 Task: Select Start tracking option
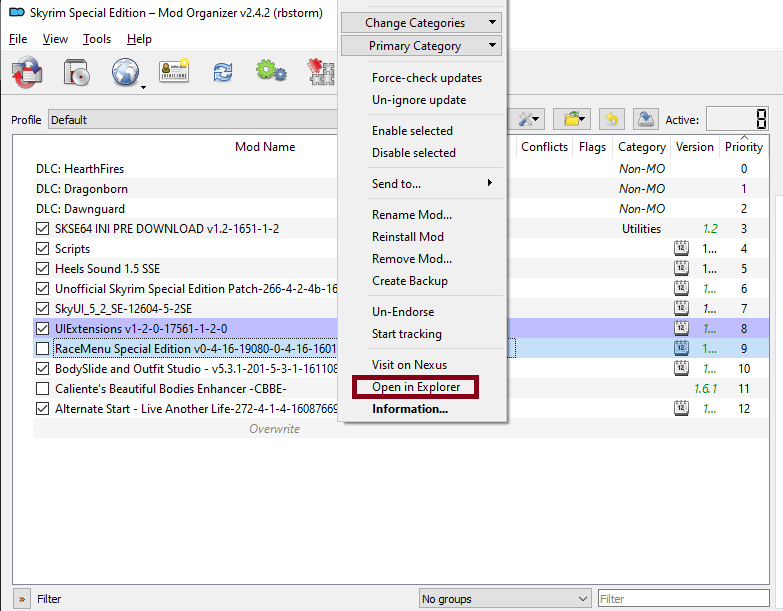coord(407,334)
